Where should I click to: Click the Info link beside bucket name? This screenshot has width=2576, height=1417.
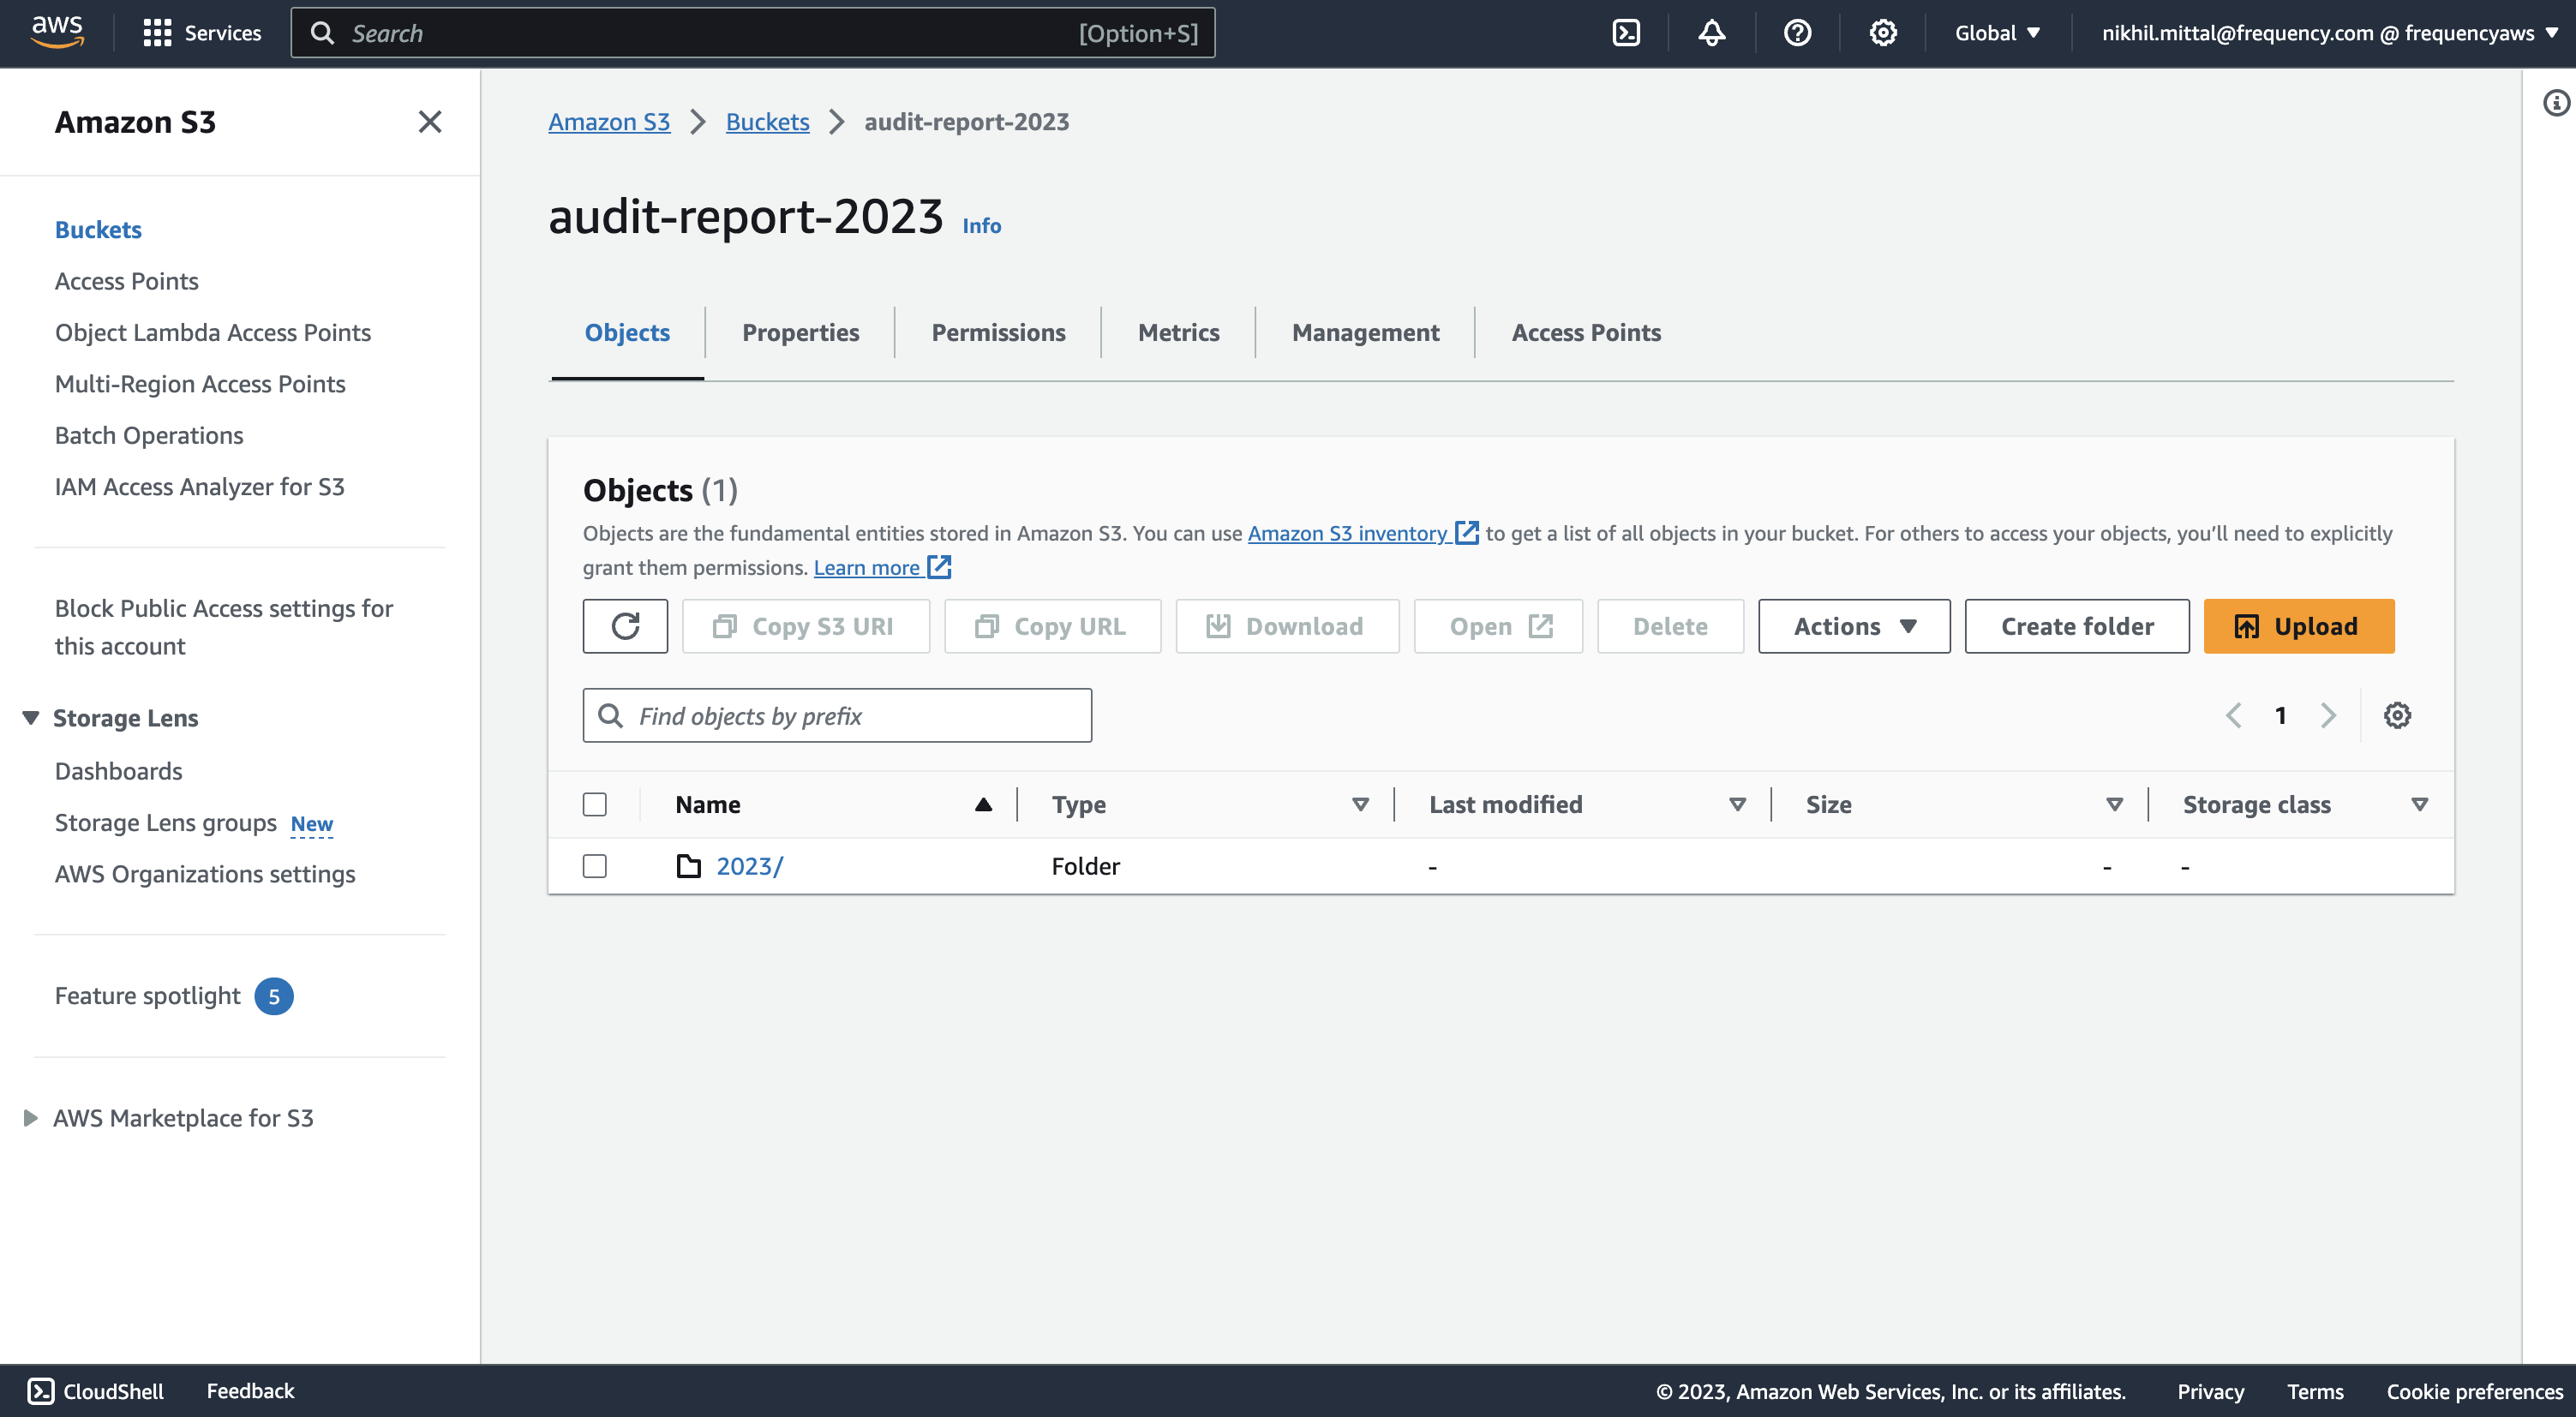pos(981,226)
